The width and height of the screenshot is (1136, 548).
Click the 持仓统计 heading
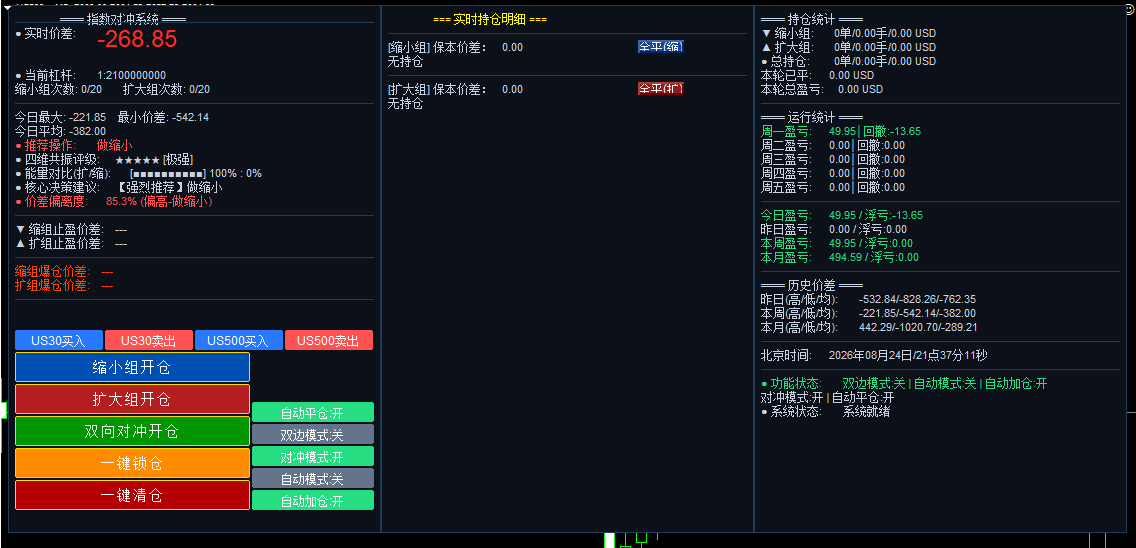pos(811,20)
